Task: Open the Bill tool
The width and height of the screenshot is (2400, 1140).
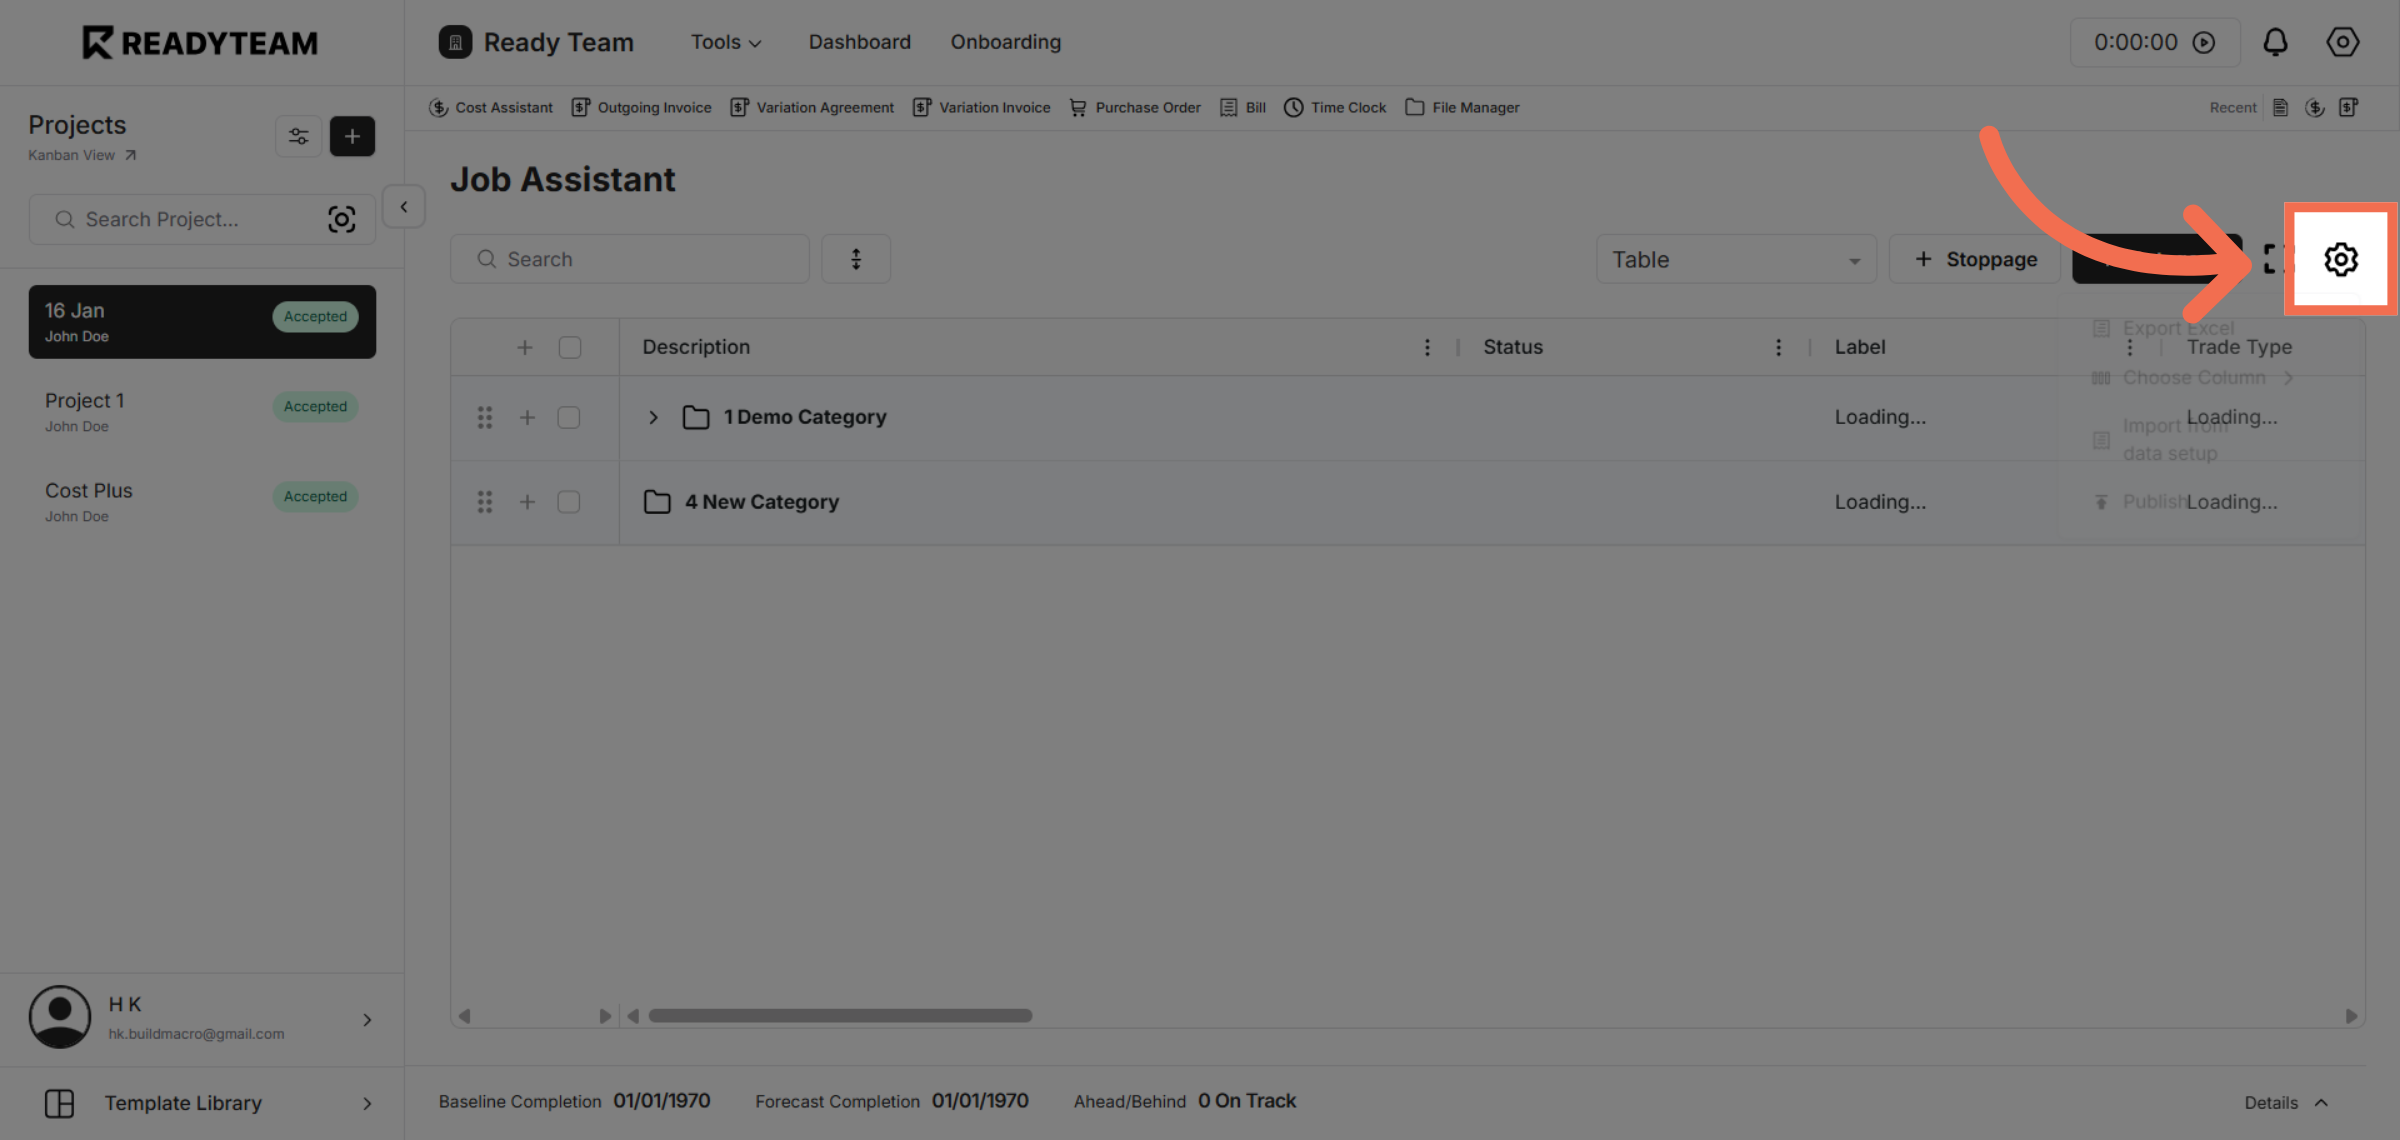Action: click(x=1241, y=107)
